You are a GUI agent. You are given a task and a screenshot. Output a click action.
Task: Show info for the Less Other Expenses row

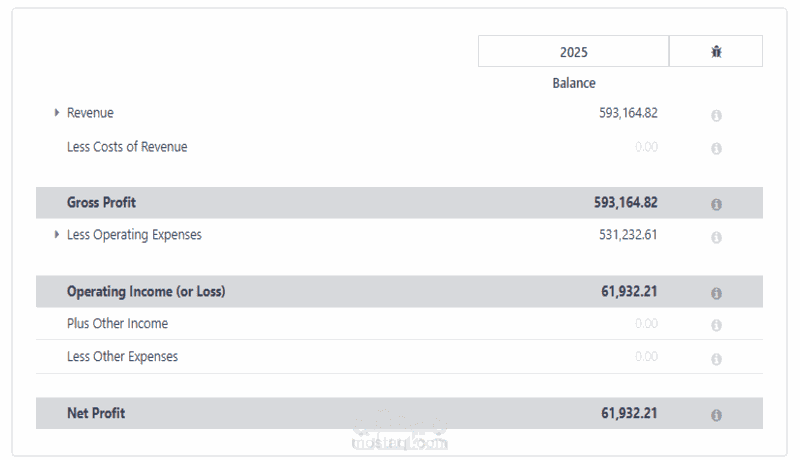[x=716, y=358]
